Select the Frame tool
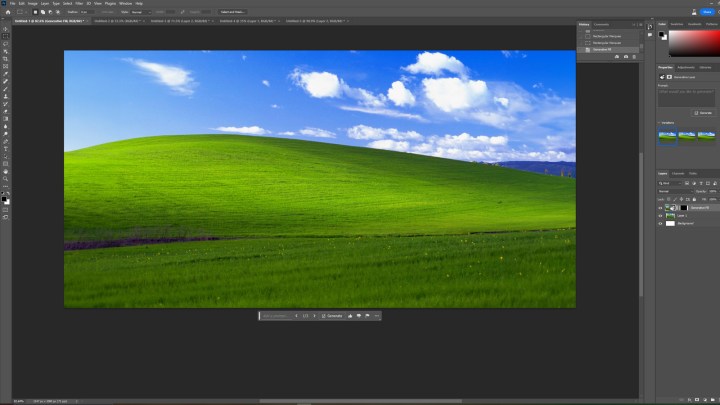The width and height of the screenshot is (720, 405). pos(6,66)
